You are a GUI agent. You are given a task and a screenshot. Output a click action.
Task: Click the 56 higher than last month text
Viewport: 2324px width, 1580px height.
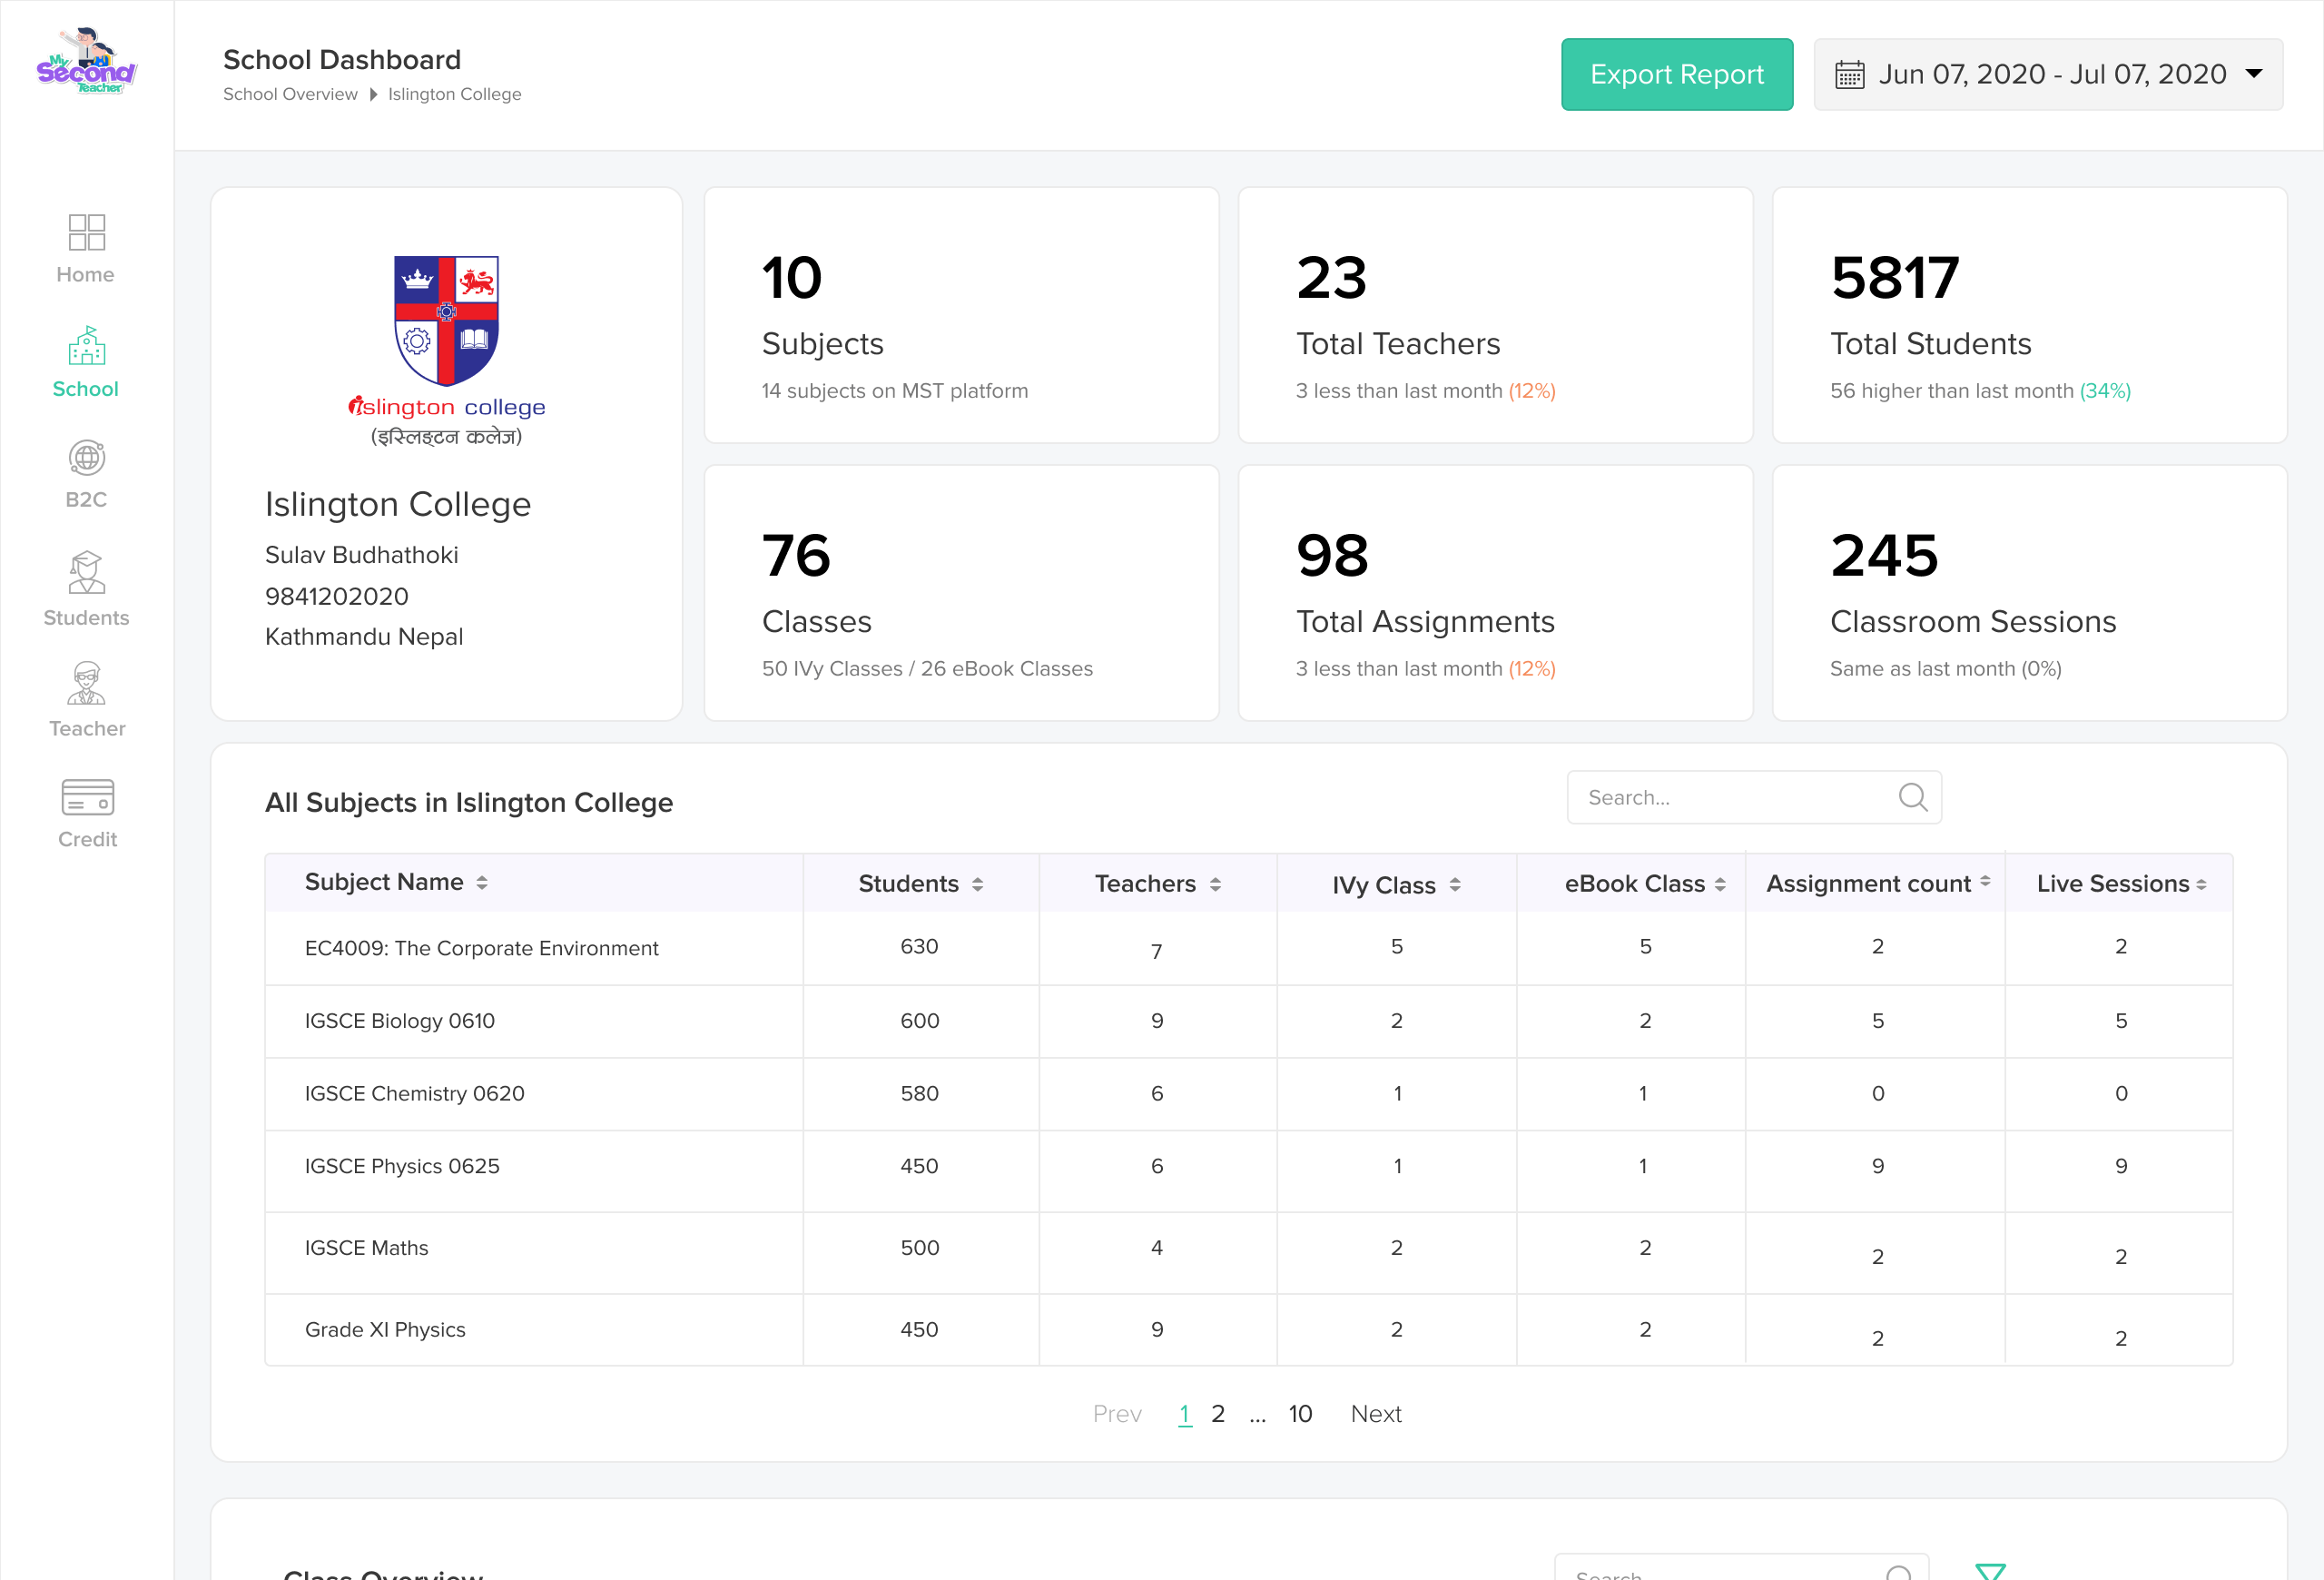pyautogui.click(x=1951, y=390)
